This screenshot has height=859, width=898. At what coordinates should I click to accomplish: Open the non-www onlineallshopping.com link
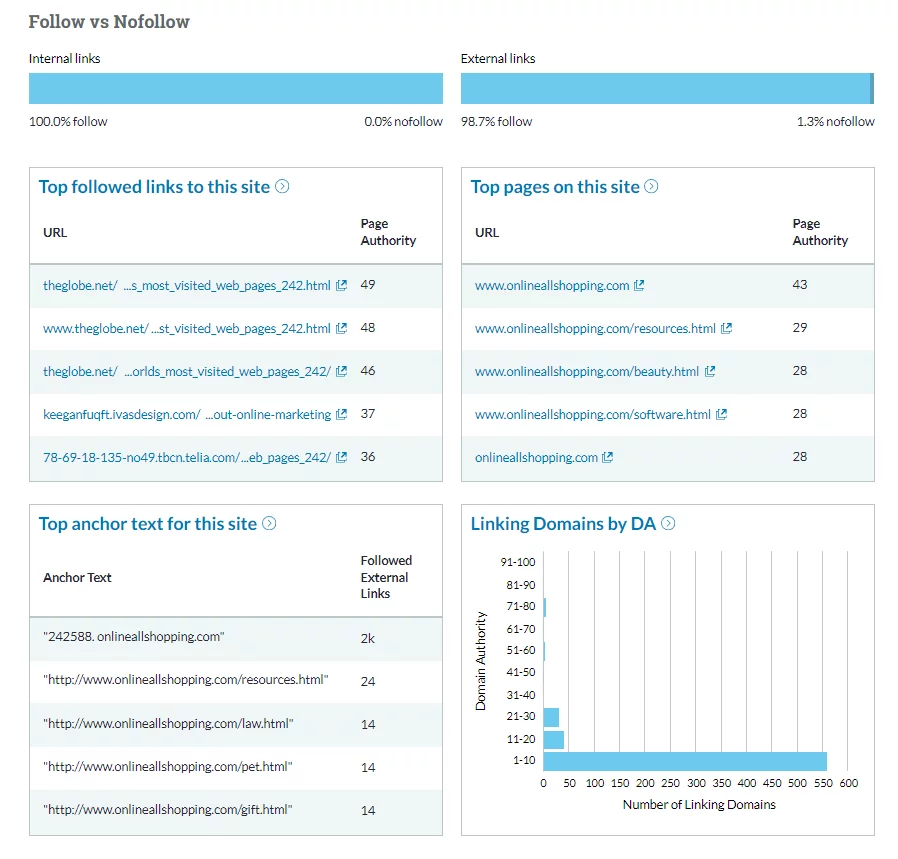point(536,457)
